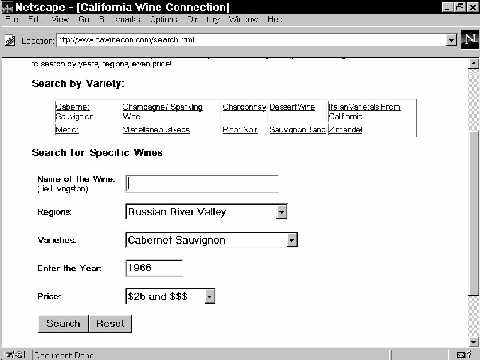Follow the Italian Varietals From California link
The image size is (480, 360).
tap(364, 112)
